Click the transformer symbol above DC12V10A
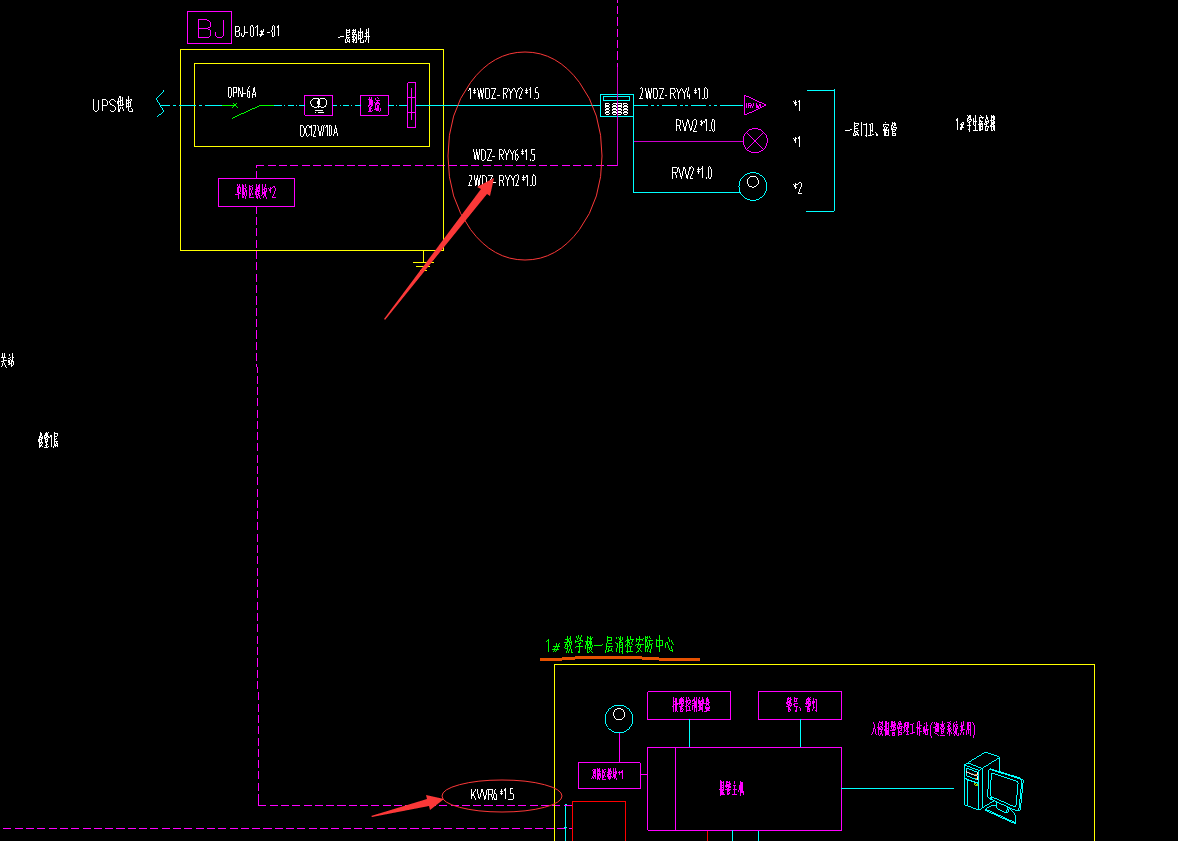1178x841 pixels. pos(319,105)
